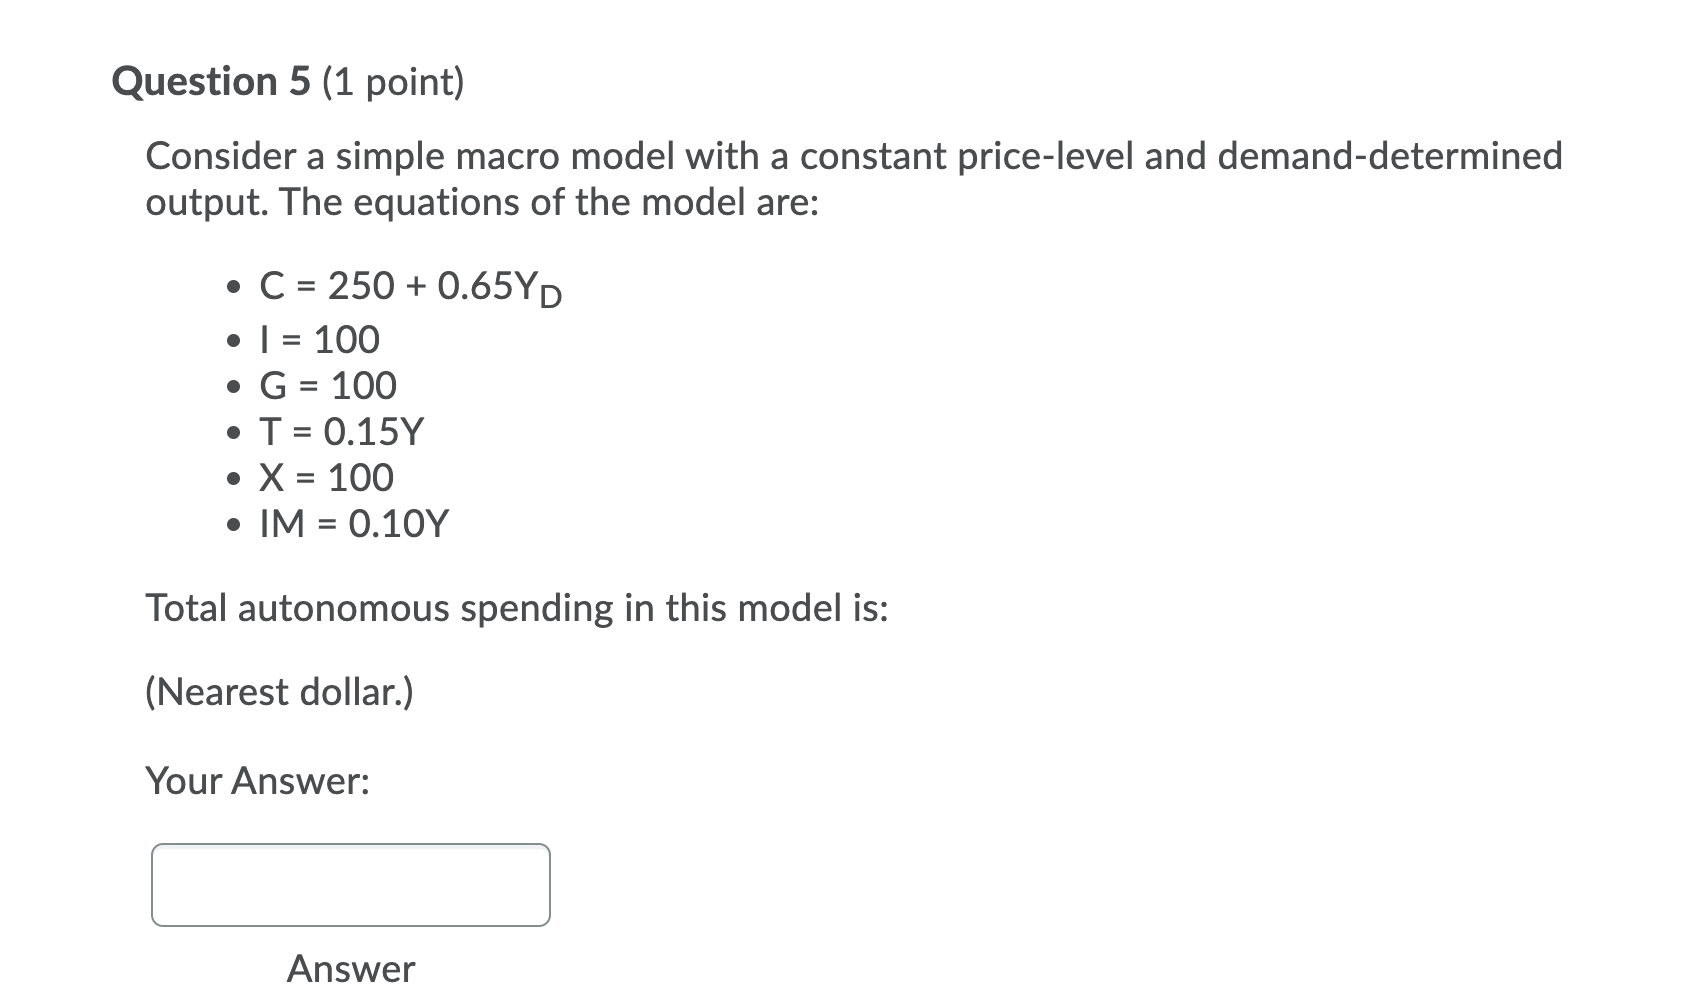This screenshot has width=1706, height=984.
Task: Select the subscript D in the C equation
Action: [x=550, y=297]
